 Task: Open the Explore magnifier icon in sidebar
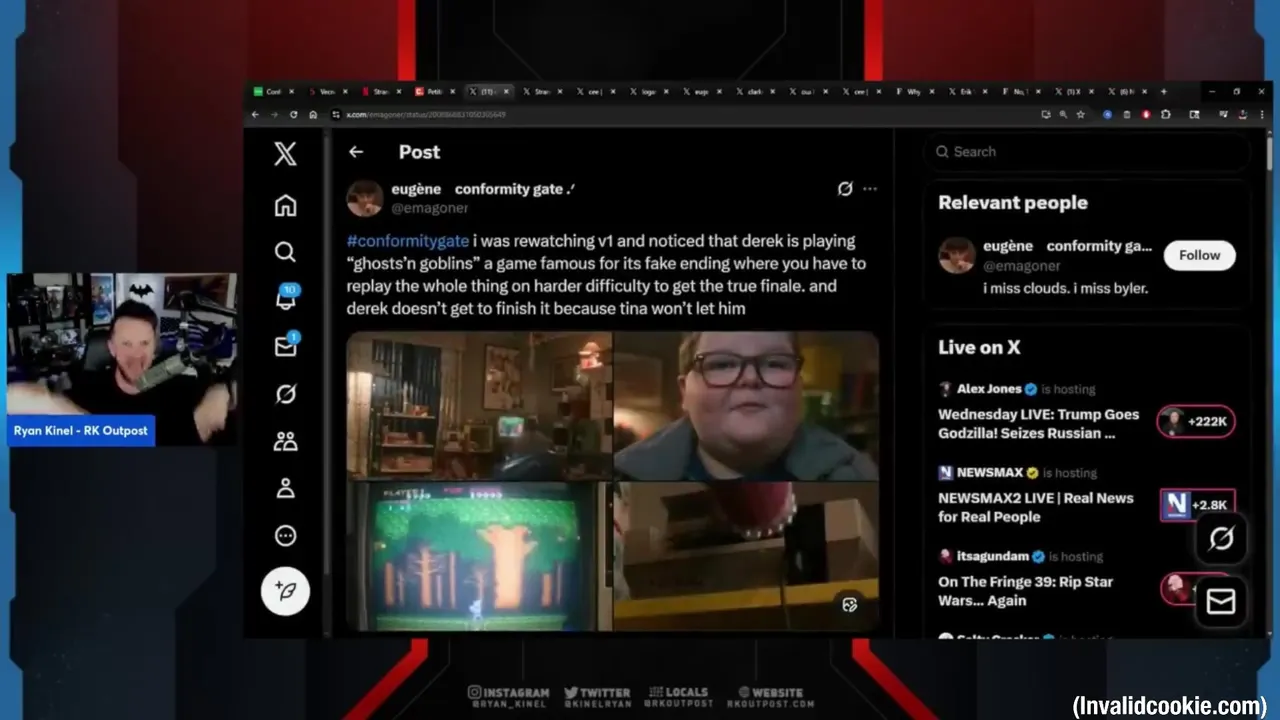coord(285,252)
